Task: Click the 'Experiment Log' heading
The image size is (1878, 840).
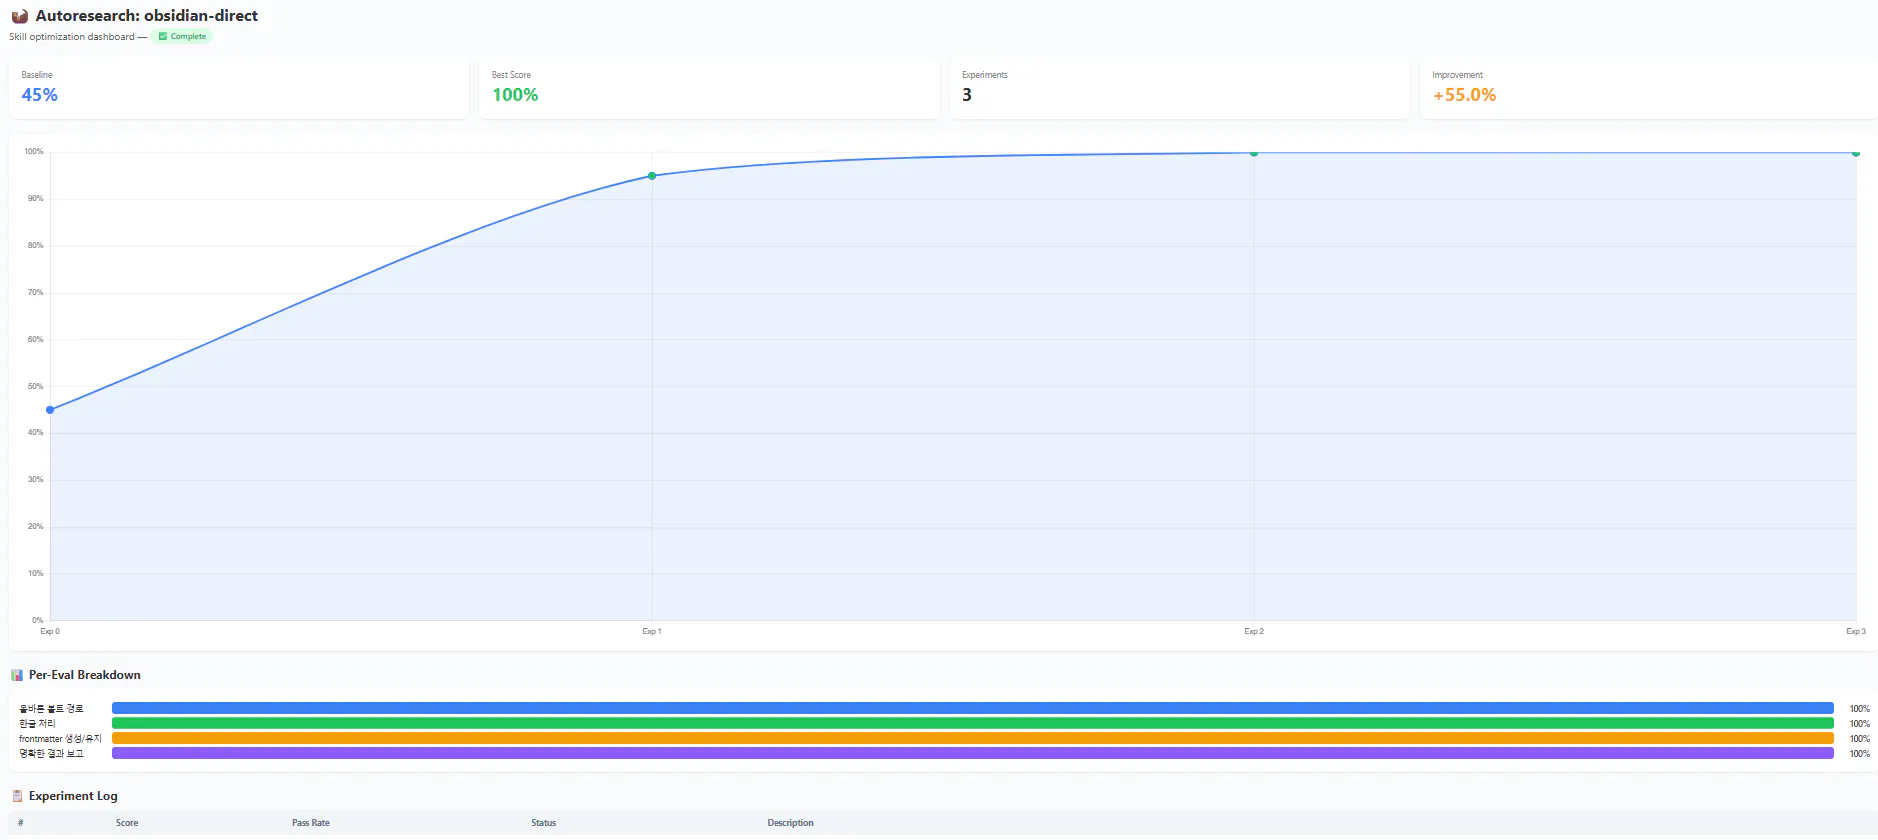Action: point(73,796)
